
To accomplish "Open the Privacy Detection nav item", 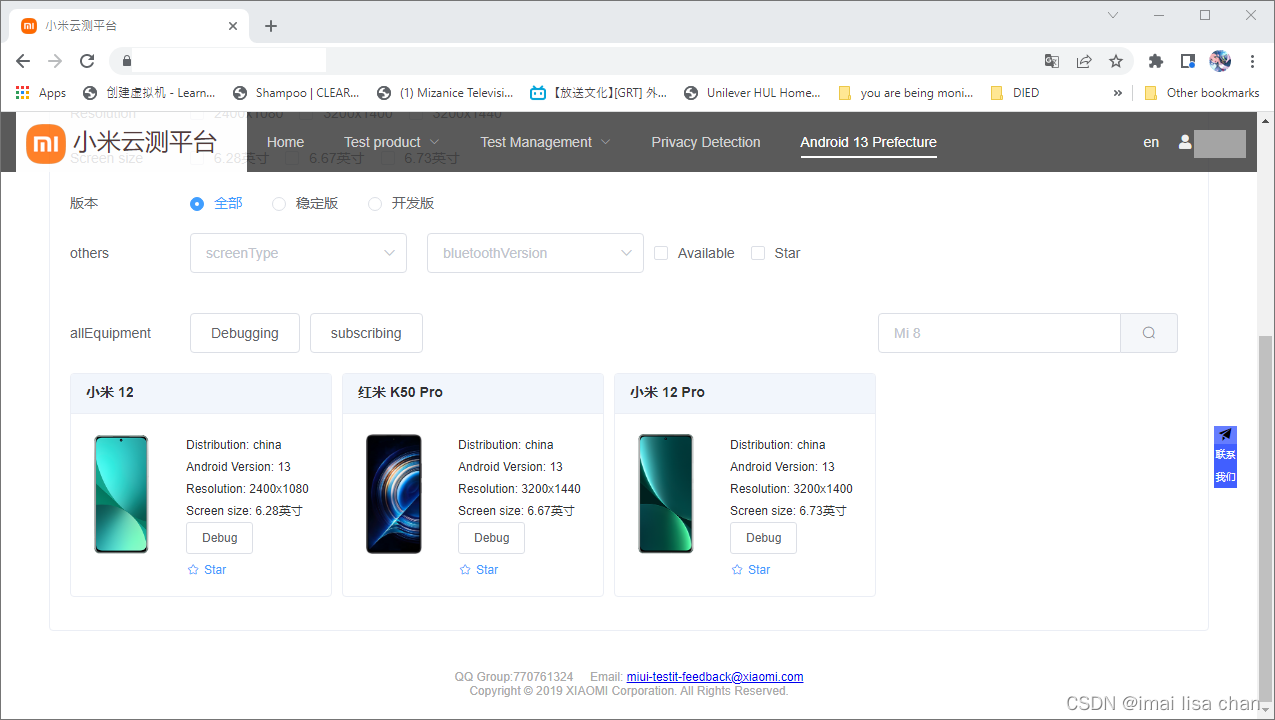I will (706, 142).
